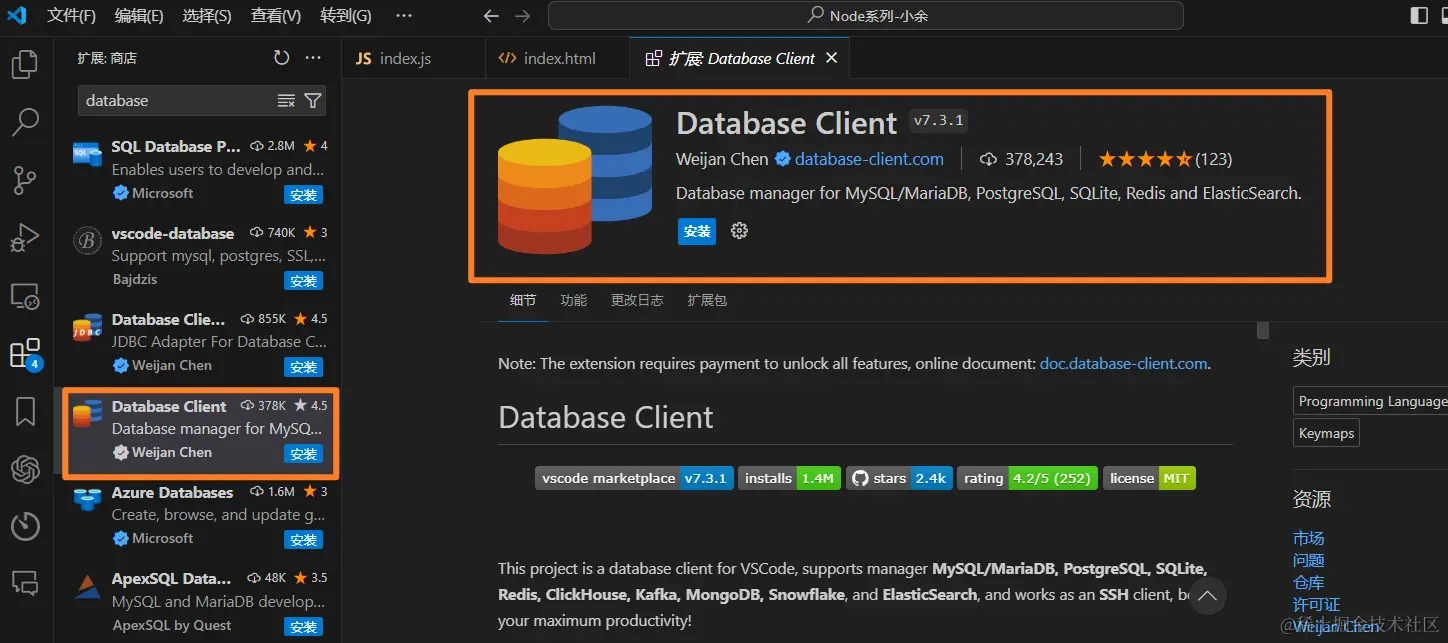Screen dimensions: 1448x643
Task: Select the Azure Databases list item
Action: pyautogui.click(x=198, y=515)
